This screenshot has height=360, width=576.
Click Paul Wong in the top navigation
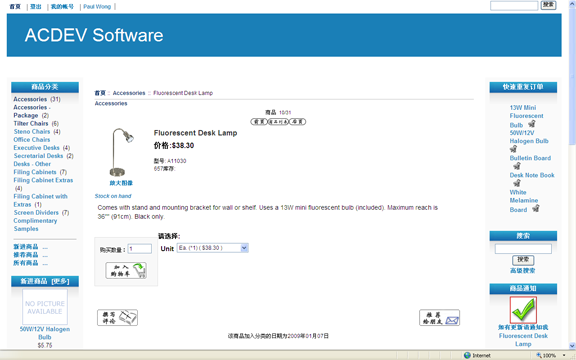coord(97,7)
